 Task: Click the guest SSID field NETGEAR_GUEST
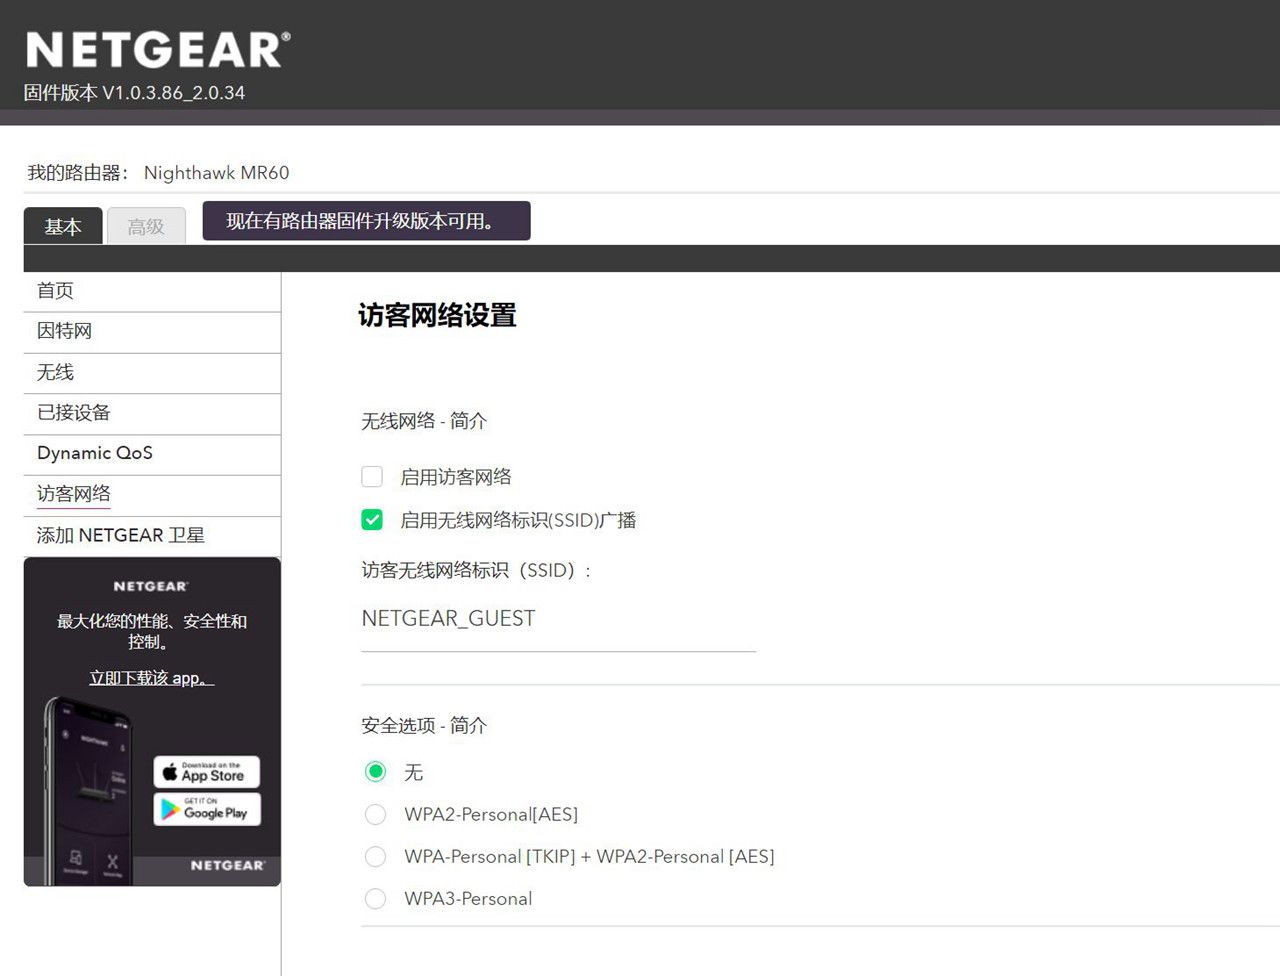pyautogui.click(x=558, y=620)
